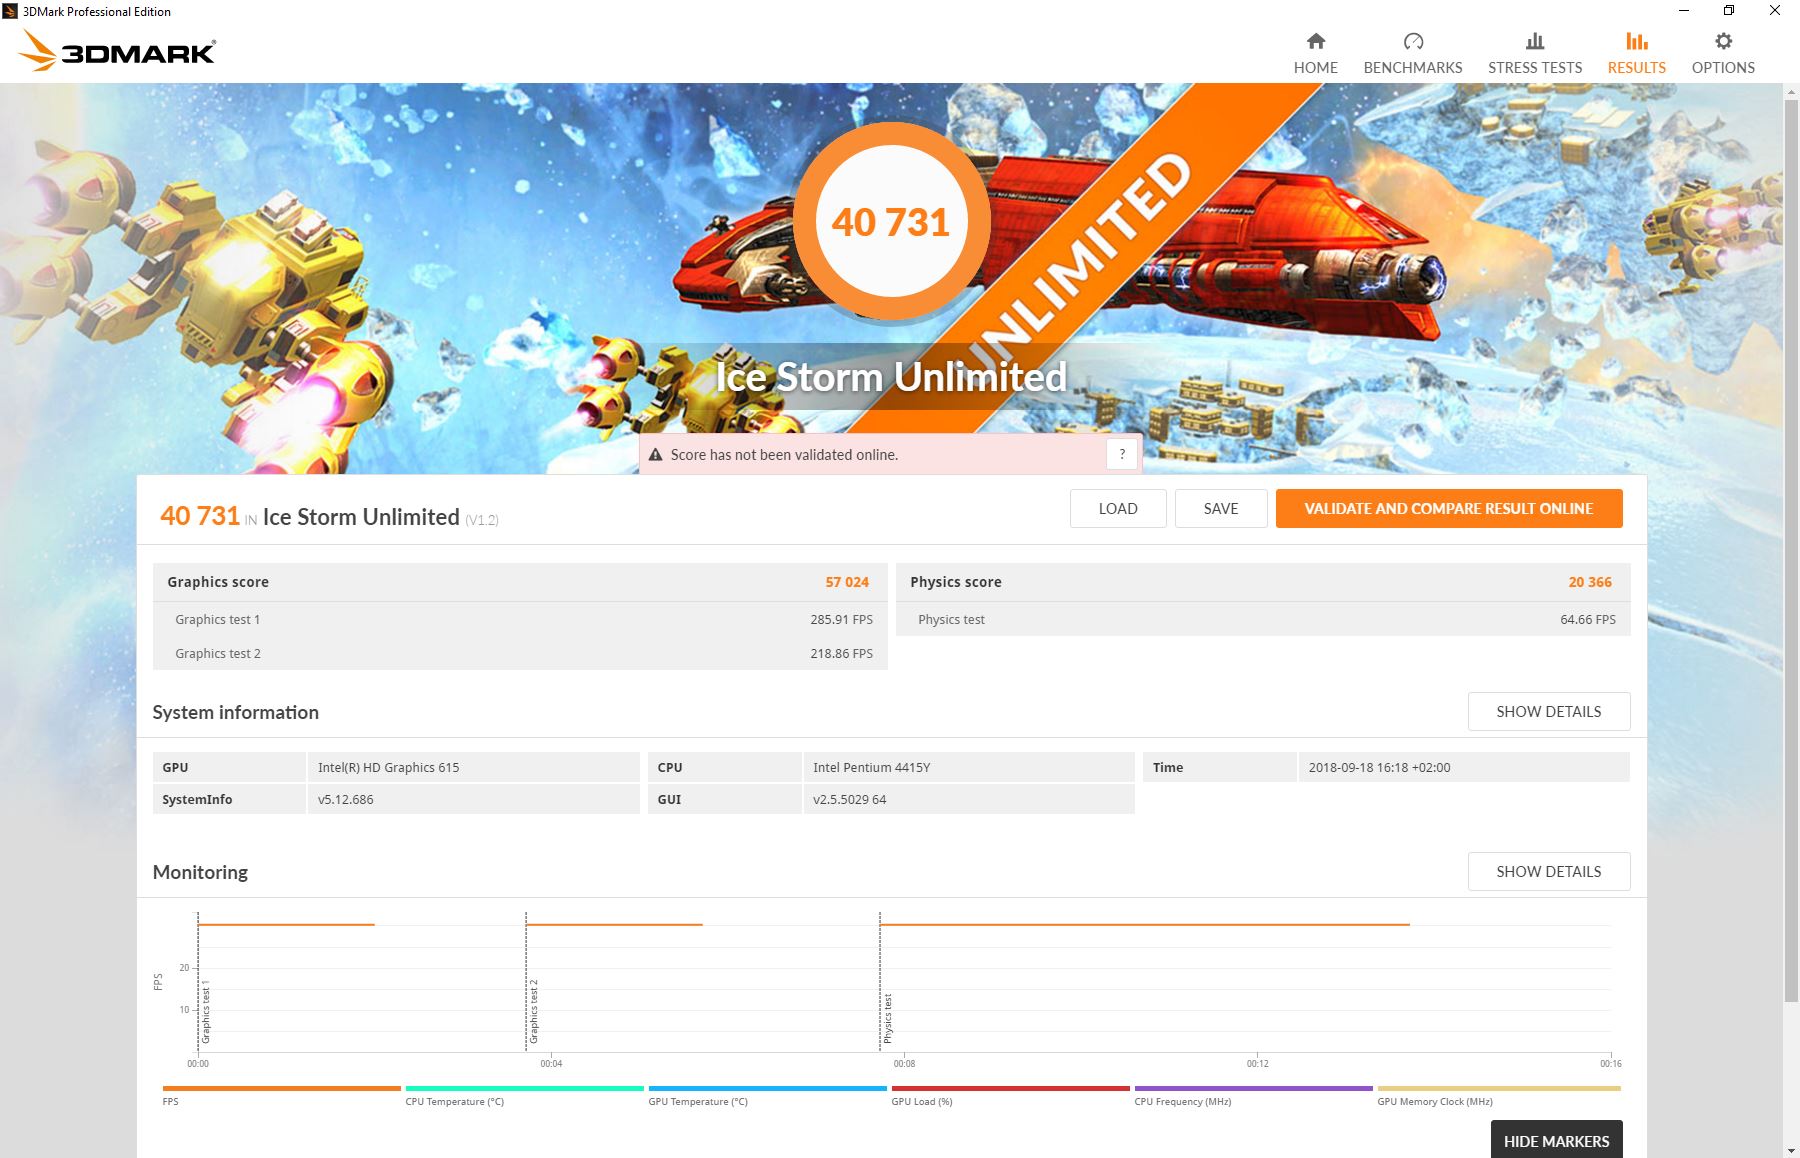1800x1158 pixels.
Task: Click the Home house icon
Action: (x=1315, y=41)
